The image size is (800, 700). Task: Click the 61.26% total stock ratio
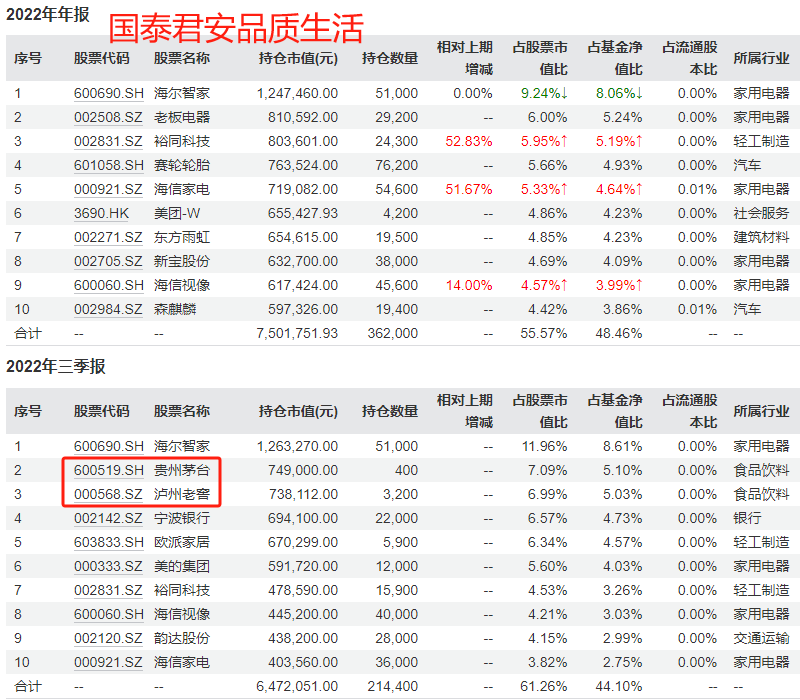tap(544, 686)
